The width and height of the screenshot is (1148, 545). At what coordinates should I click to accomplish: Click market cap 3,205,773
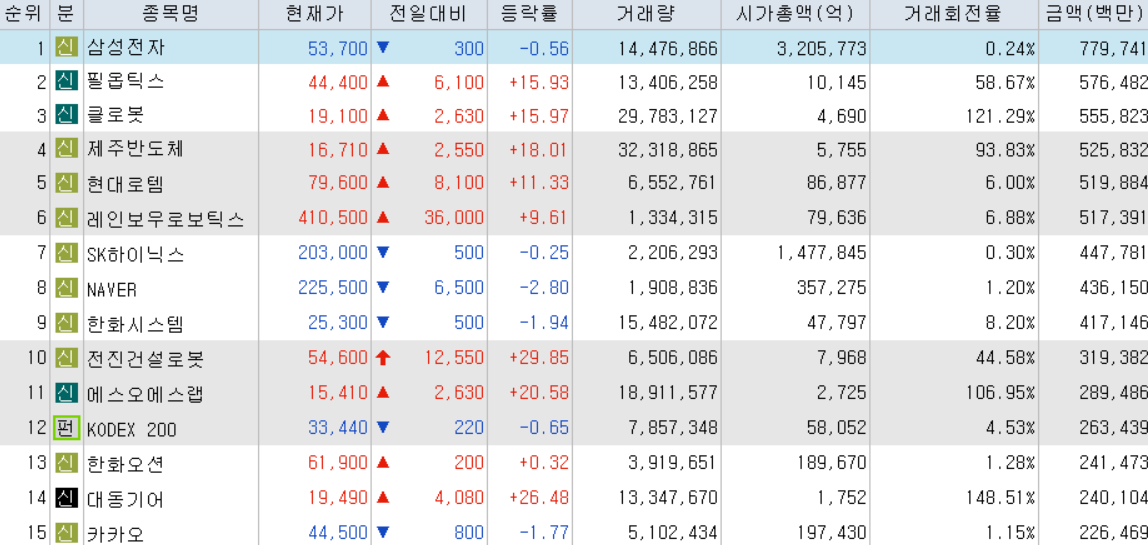coord(821,49)
